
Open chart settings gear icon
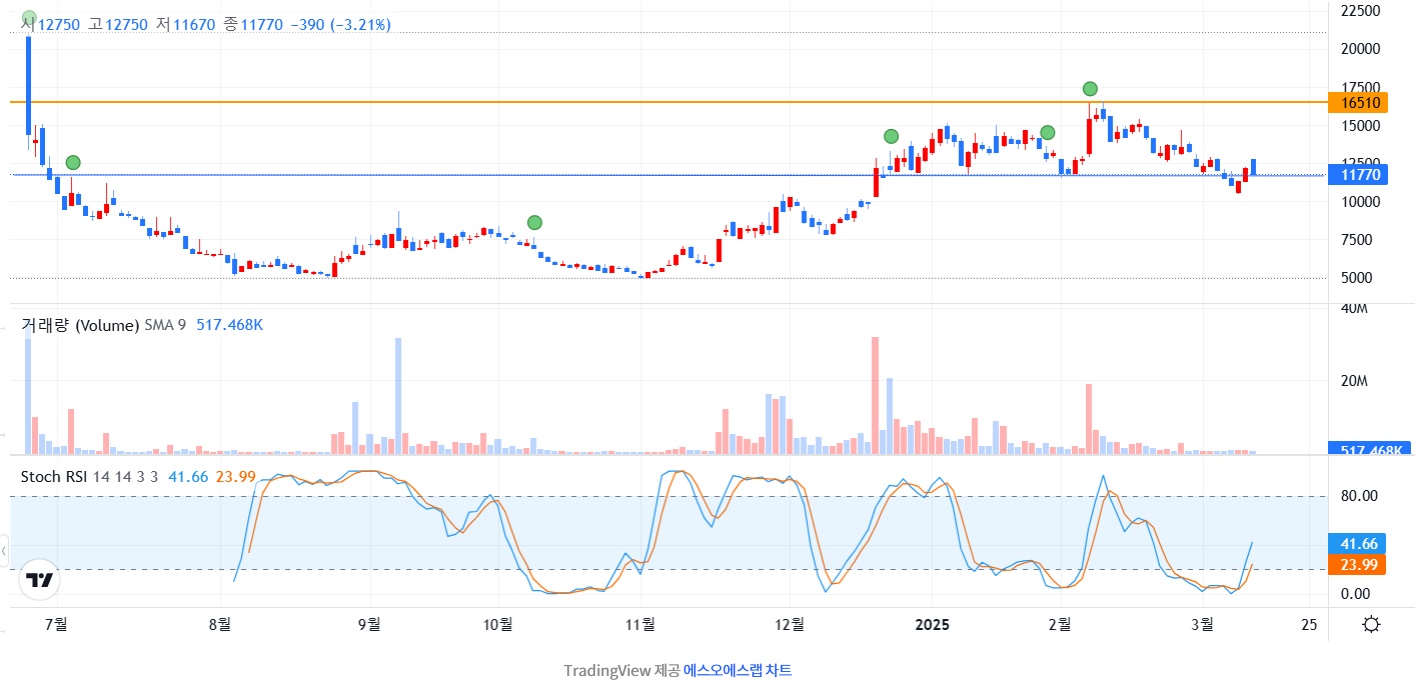1371,625
